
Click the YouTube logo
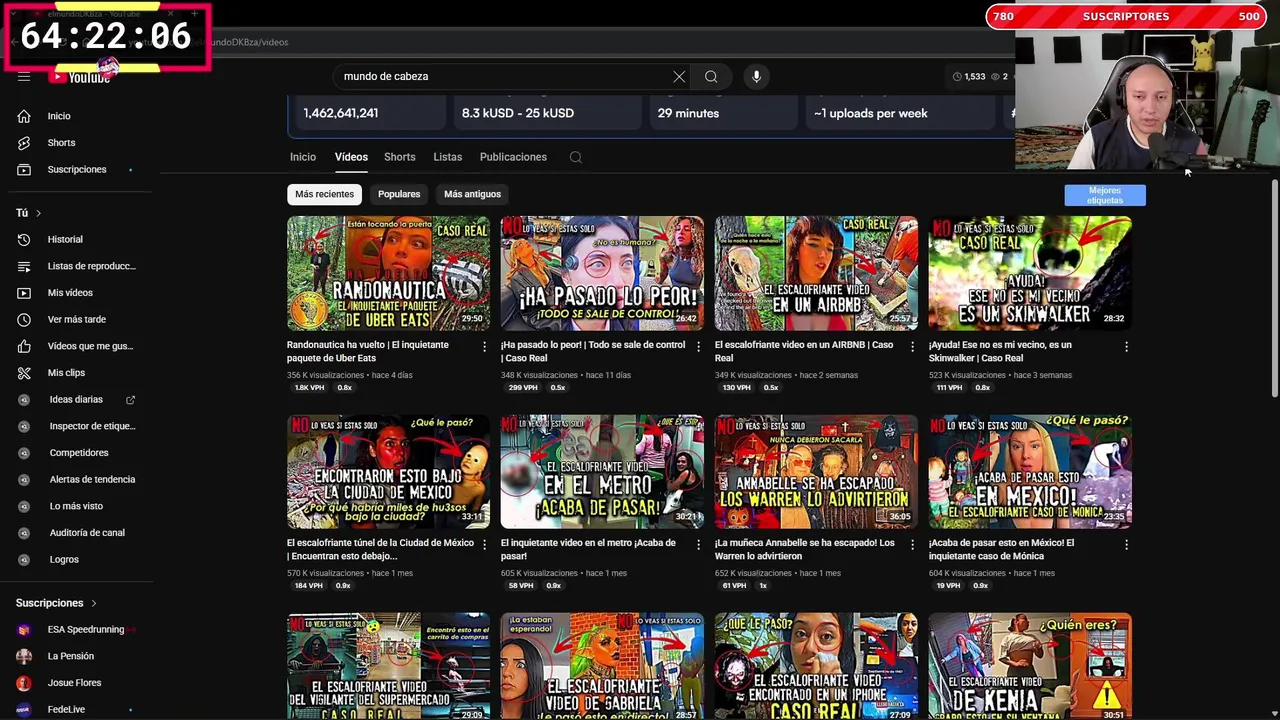[80, 77]
